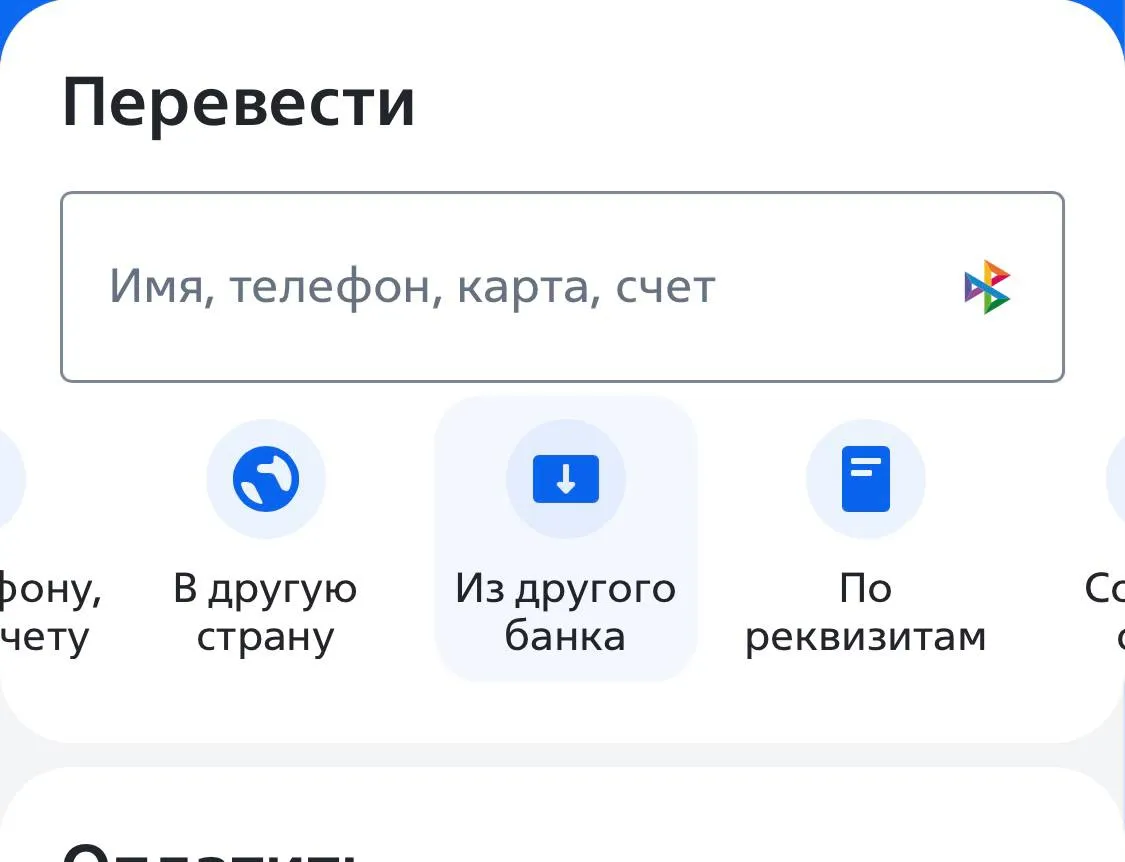Click the "Перевести" section heading

point(238,103)
